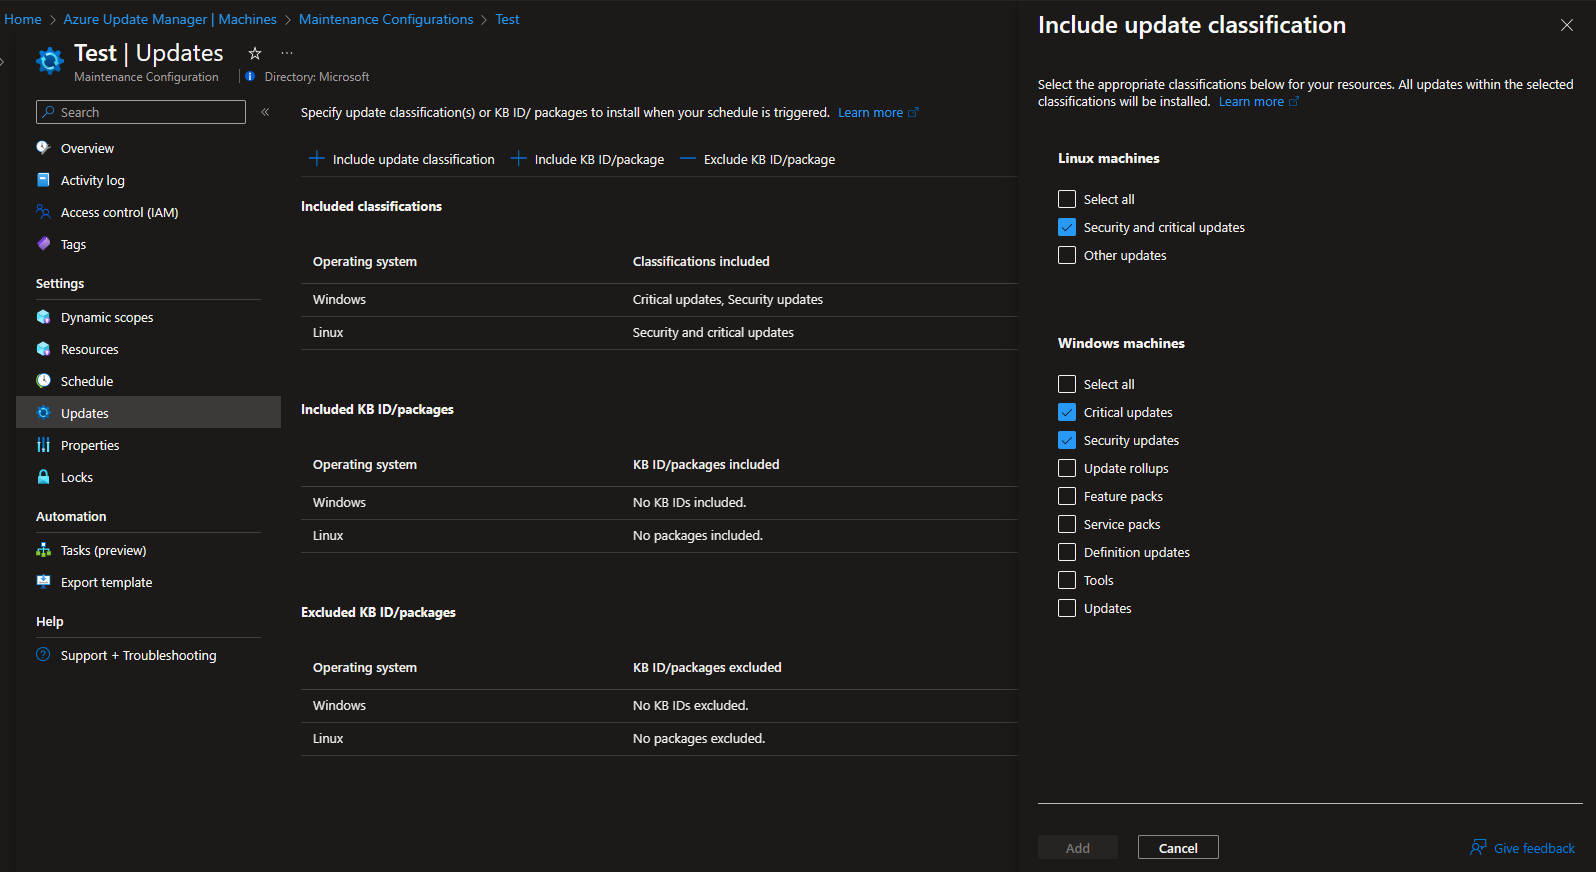Uncheck Security and critical updates for Linux
1596x872 pixels.
click(1067, 227)
